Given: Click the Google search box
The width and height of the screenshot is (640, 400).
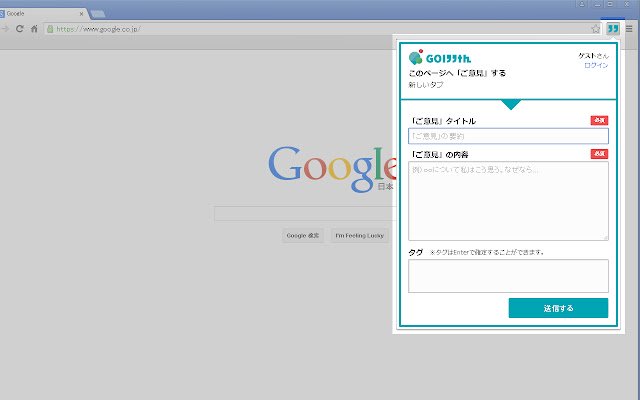Looking at the screenshot, I should (x=304, y=213).
